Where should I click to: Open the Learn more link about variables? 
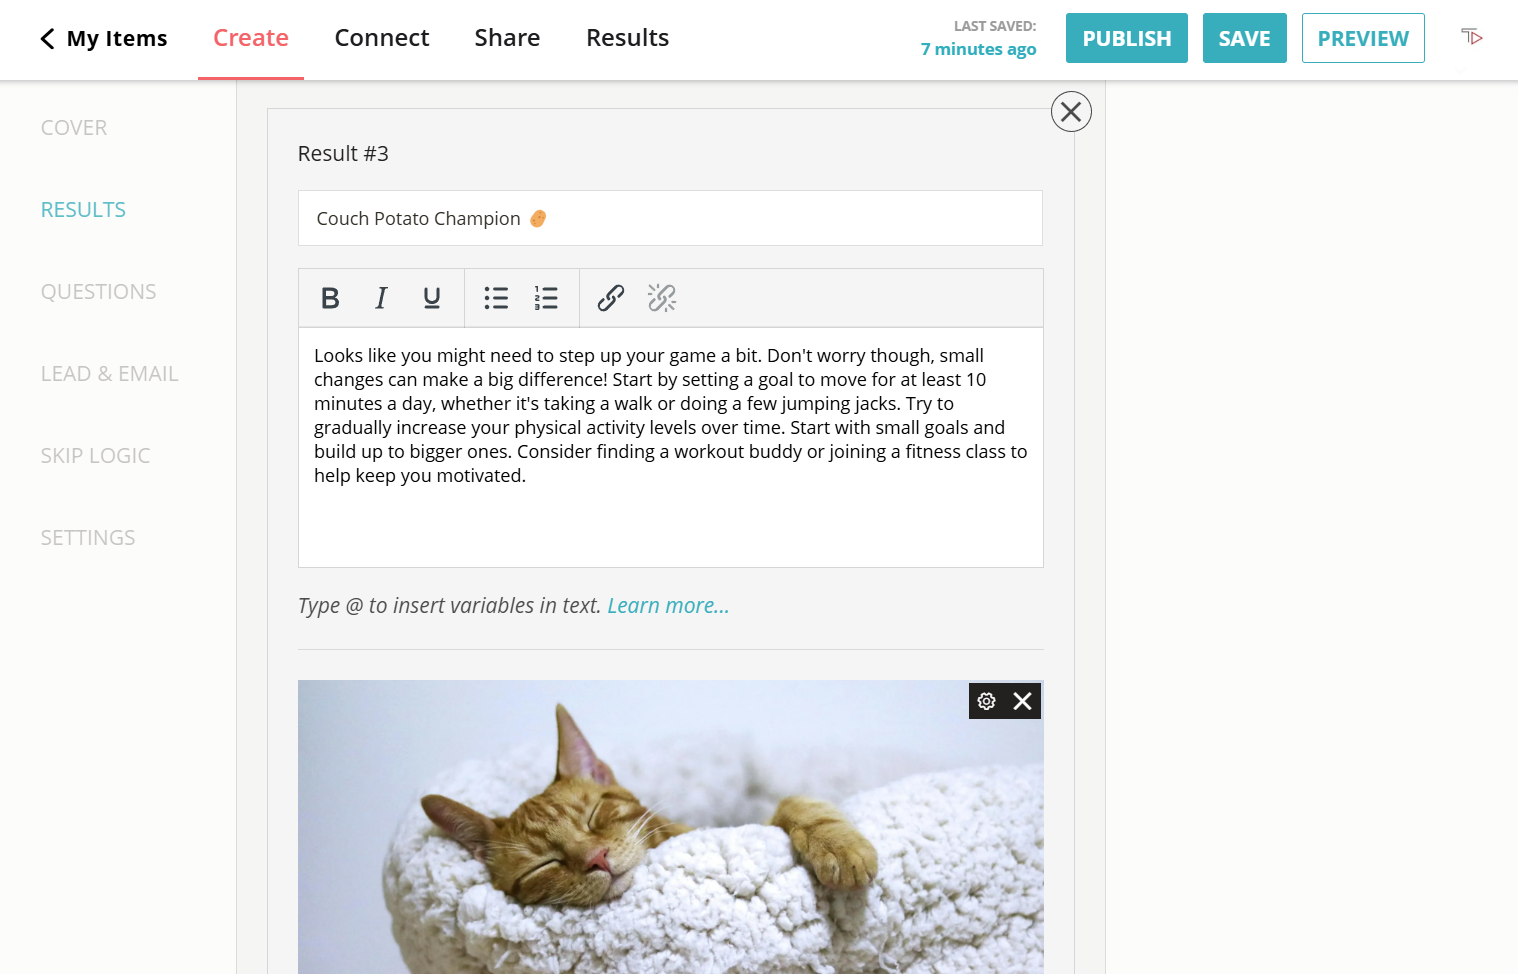pyautogui.click(x=667, y=605)
